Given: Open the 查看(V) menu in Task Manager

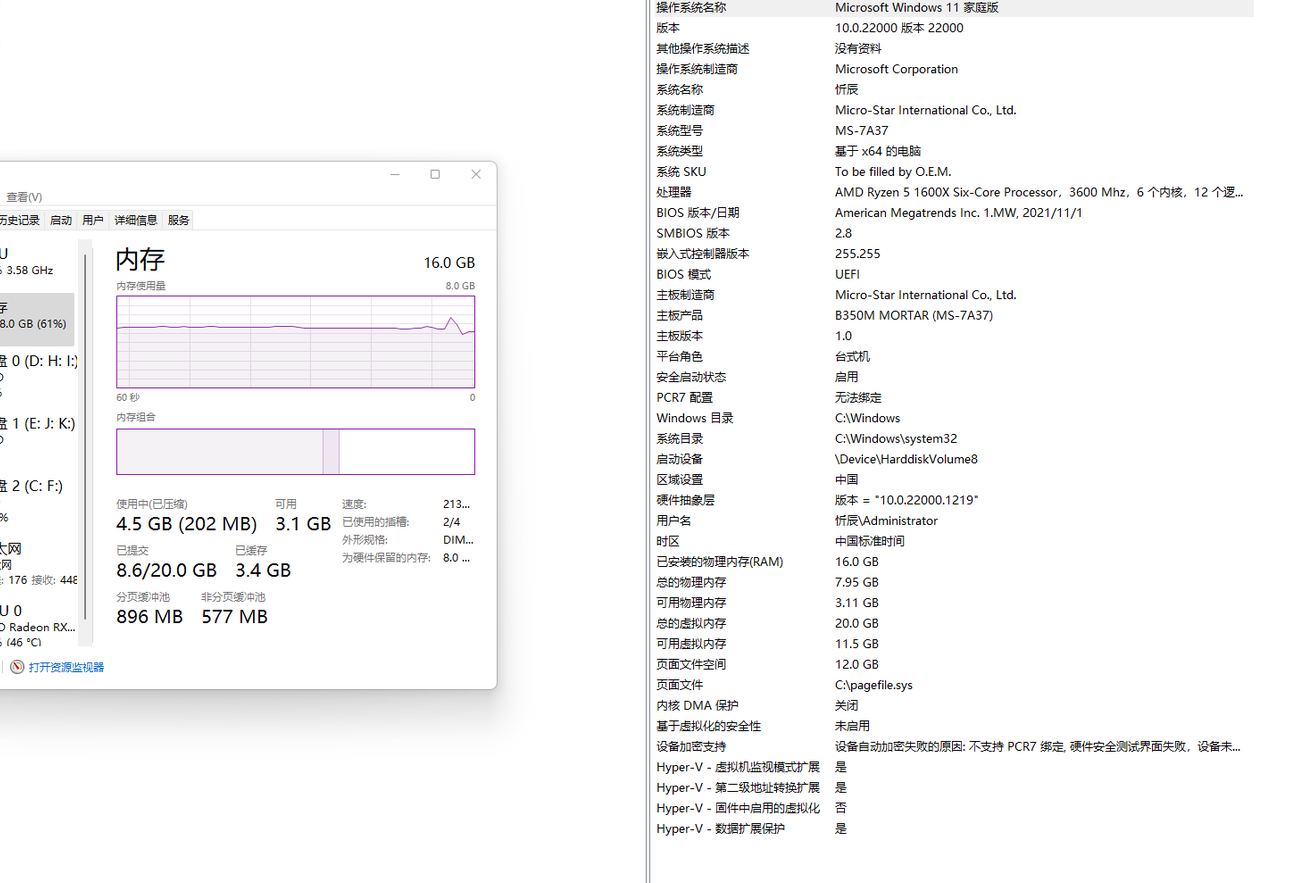Looking at the screenshot, I should click(x=24, y=197).
